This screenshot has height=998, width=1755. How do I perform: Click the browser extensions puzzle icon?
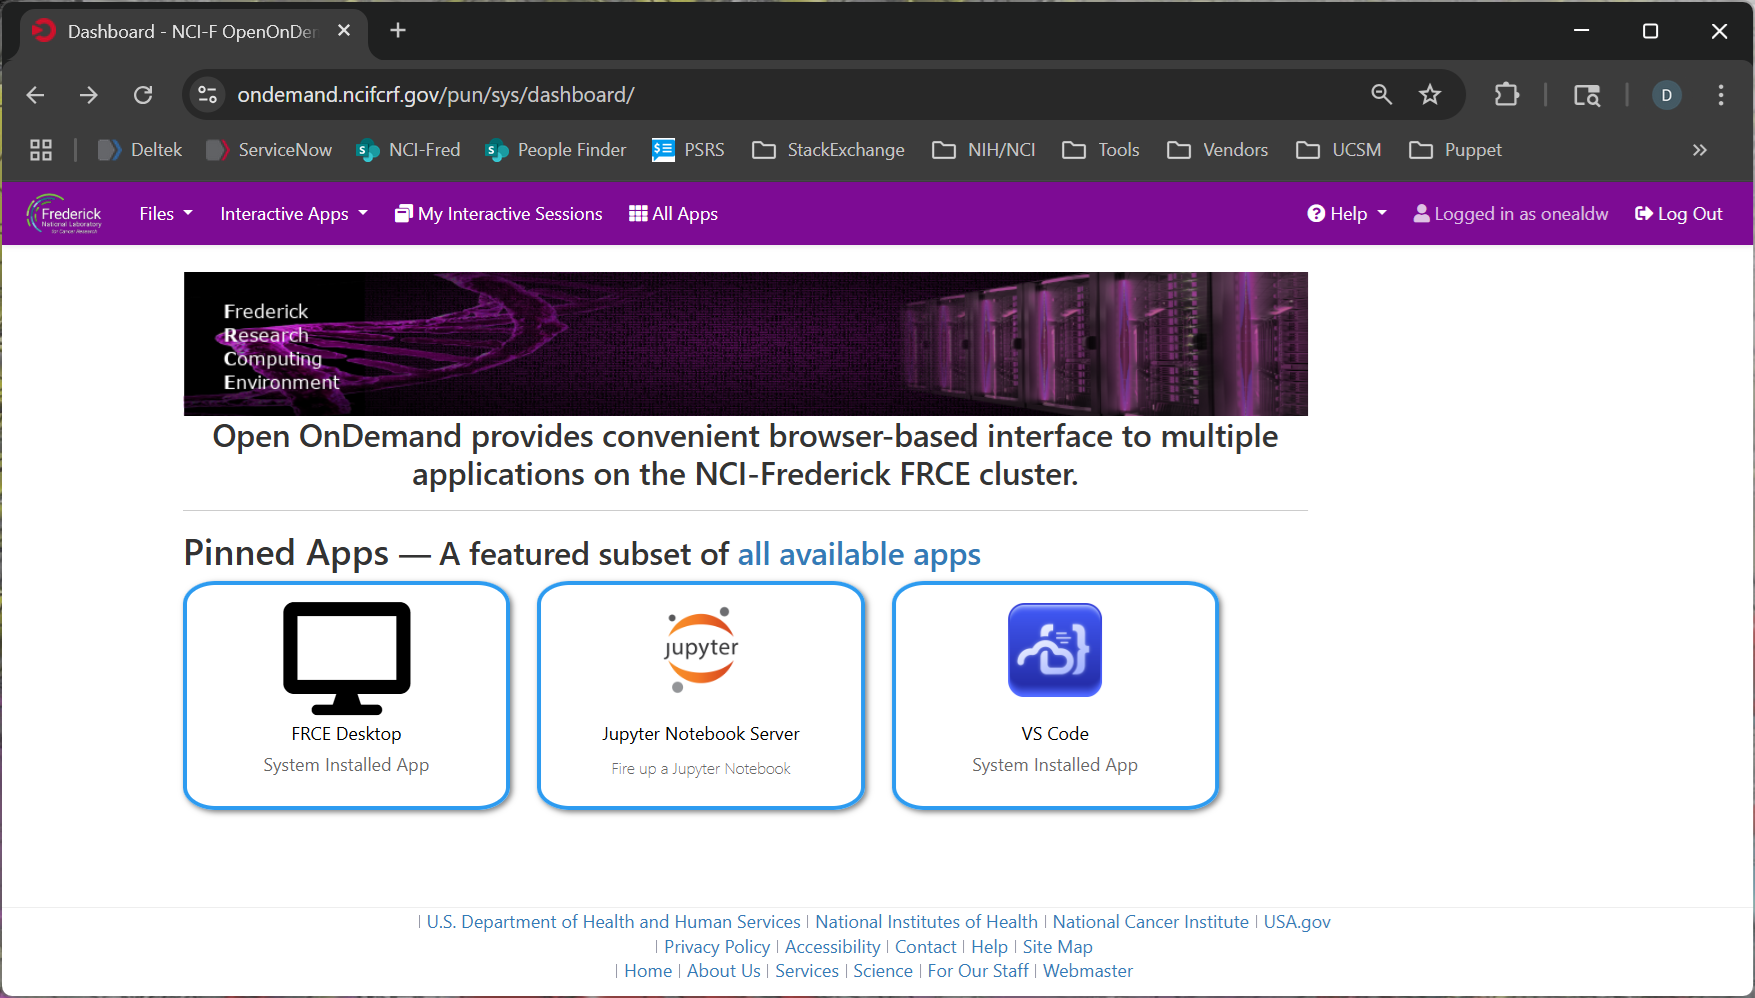tap(1506, 94)
